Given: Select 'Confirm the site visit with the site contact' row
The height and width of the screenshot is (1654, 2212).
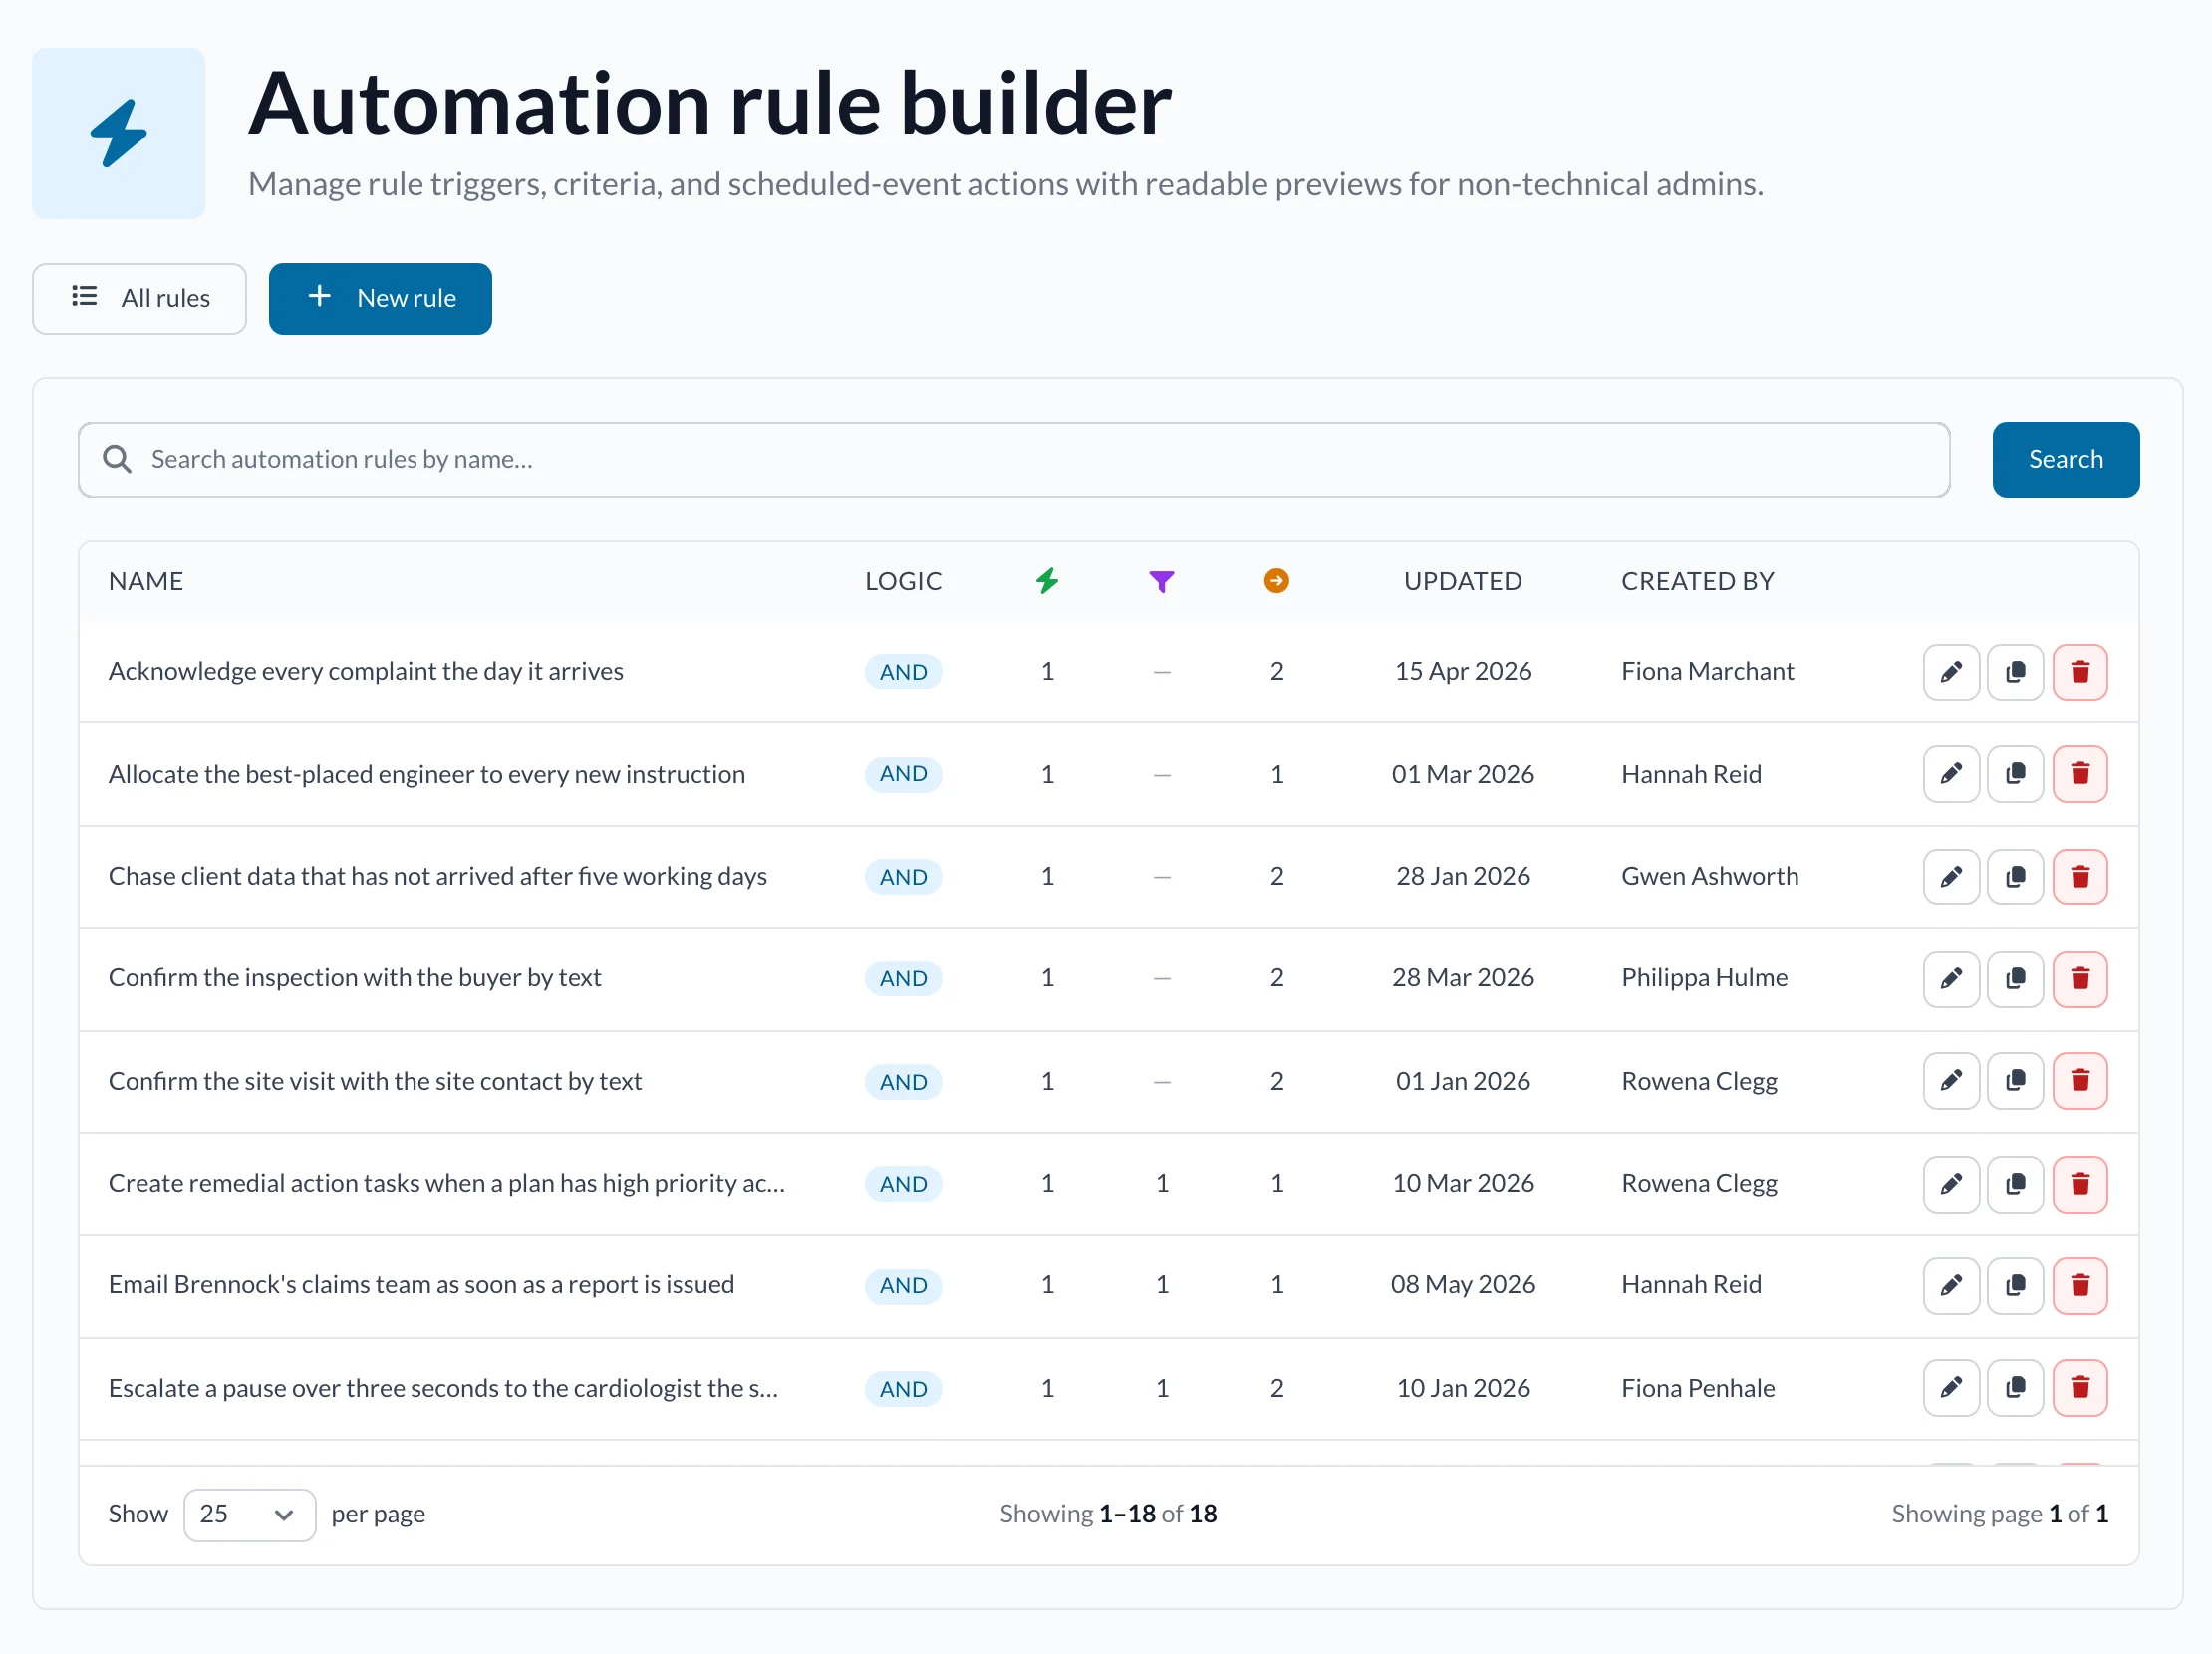Looking at the screenshot, I should click(1108, 1081).
